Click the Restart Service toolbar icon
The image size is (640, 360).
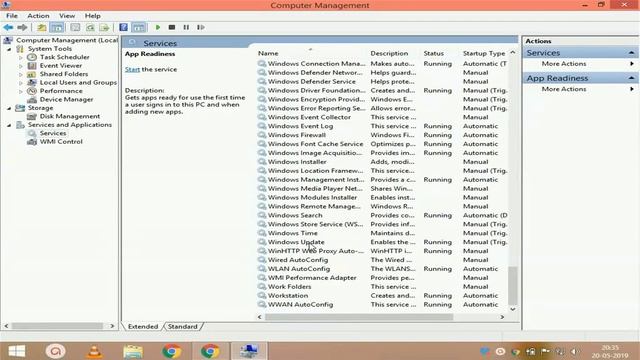coord(200,27)
